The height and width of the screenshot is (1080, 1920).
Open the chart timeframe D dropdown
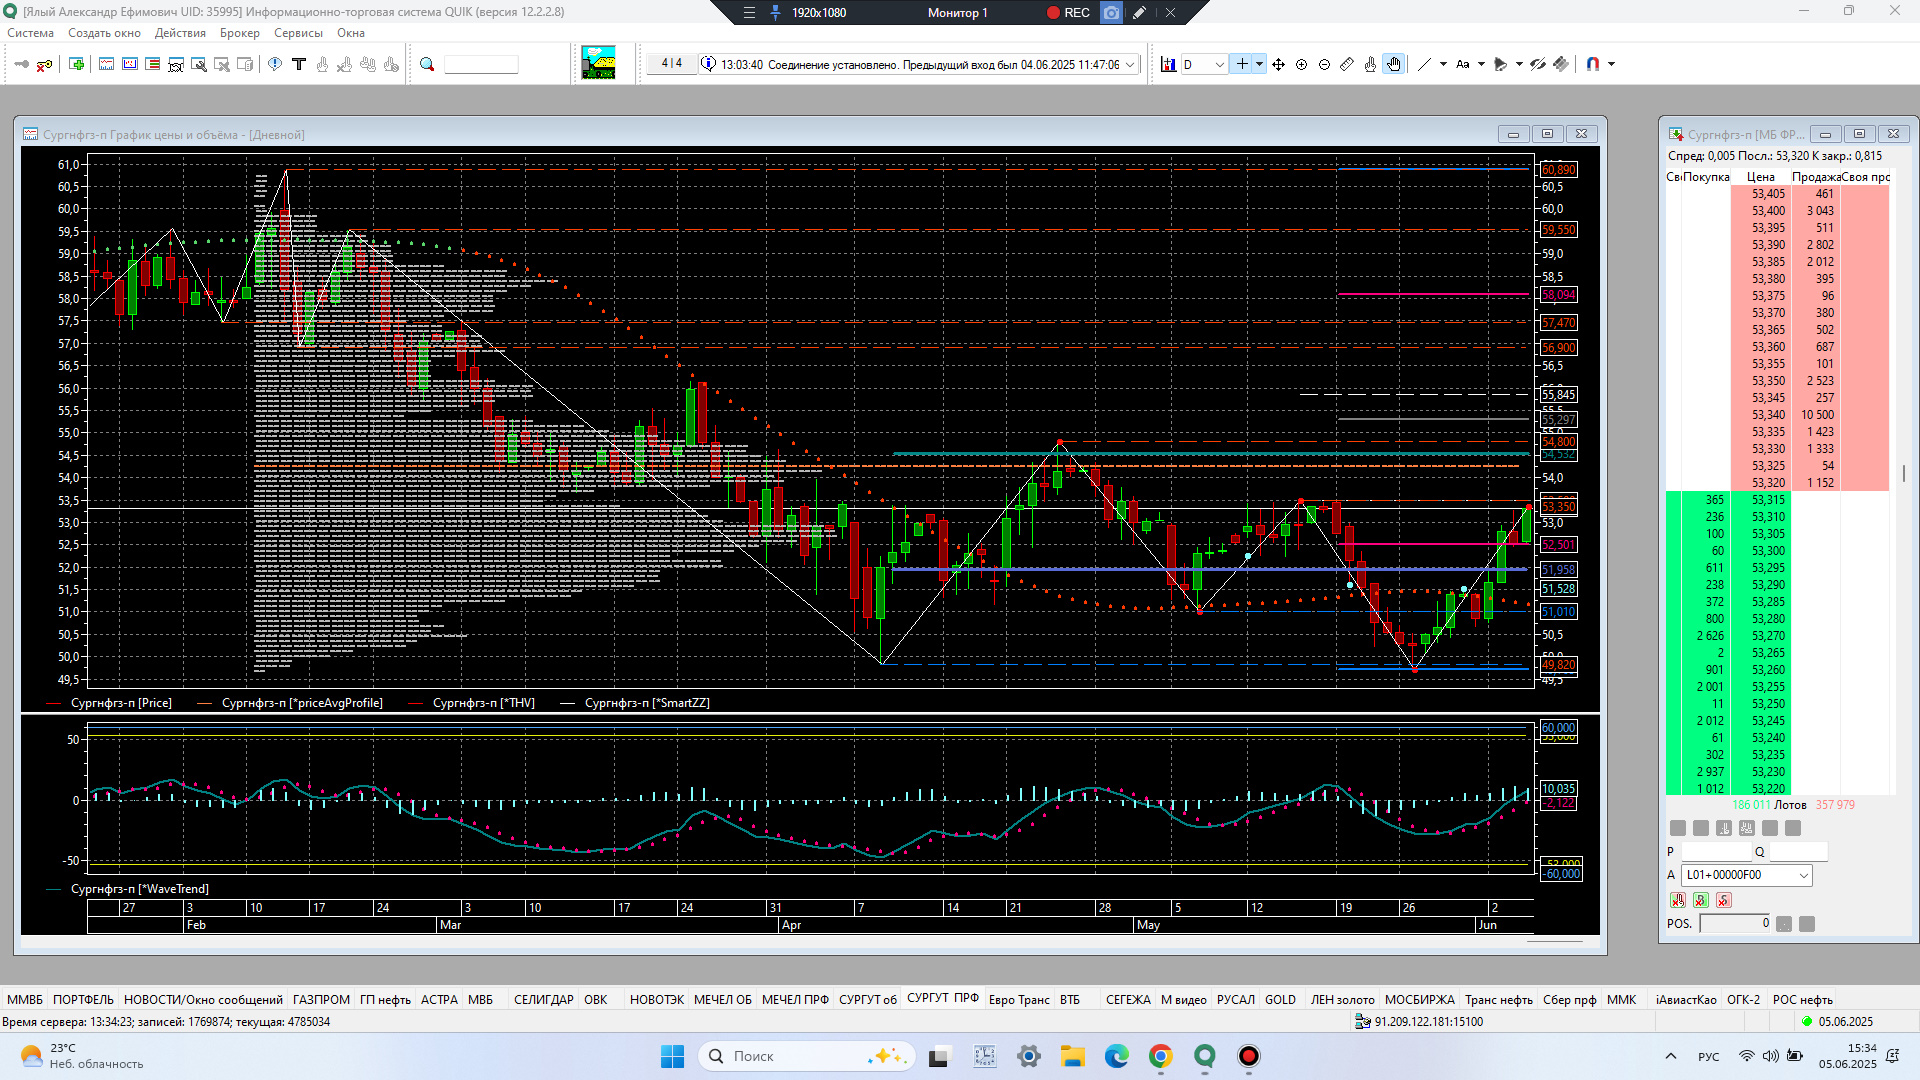[1219, 64]
